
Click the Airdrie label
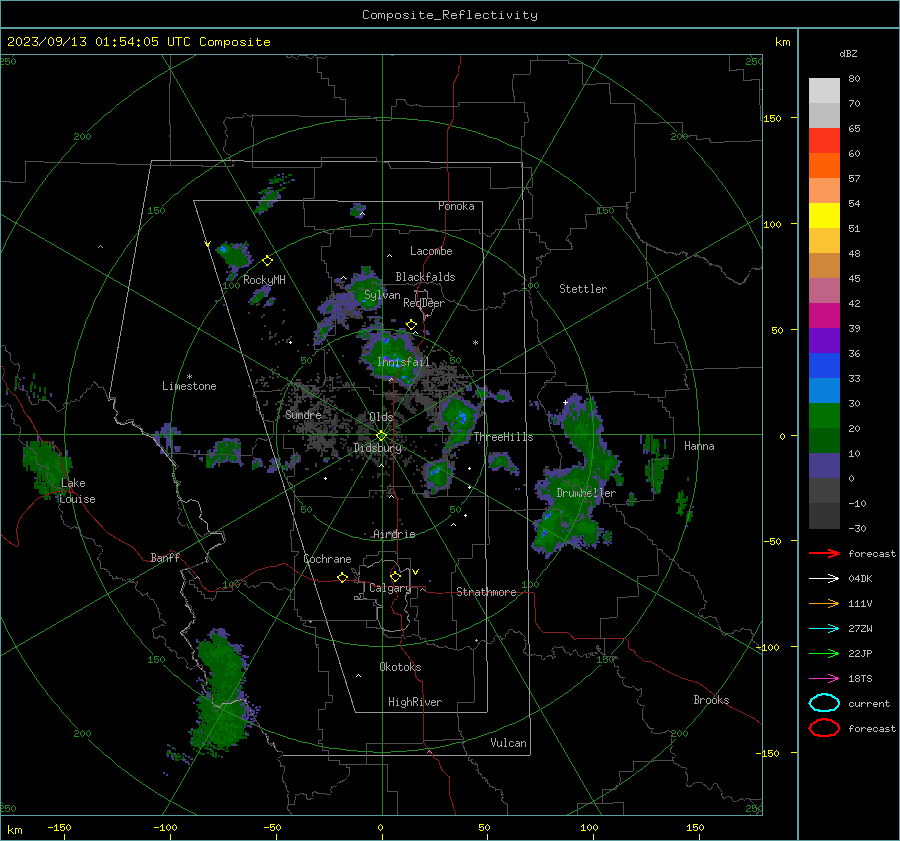click(394, 534)
